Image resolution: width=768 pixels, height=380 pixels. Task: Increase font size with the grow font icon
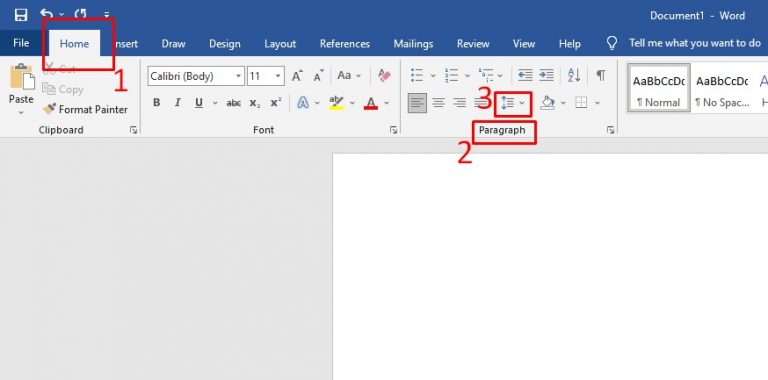297,76
